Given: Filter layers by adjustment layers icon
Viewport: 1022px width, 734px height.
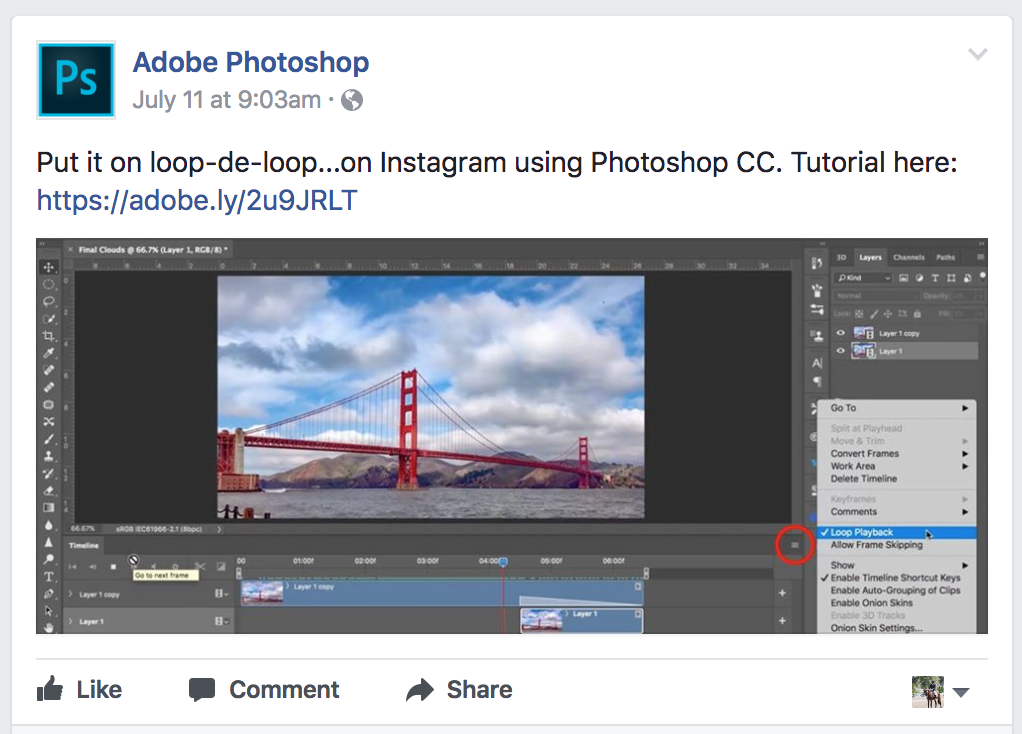Looking at the screenshot, I should 919,278.
